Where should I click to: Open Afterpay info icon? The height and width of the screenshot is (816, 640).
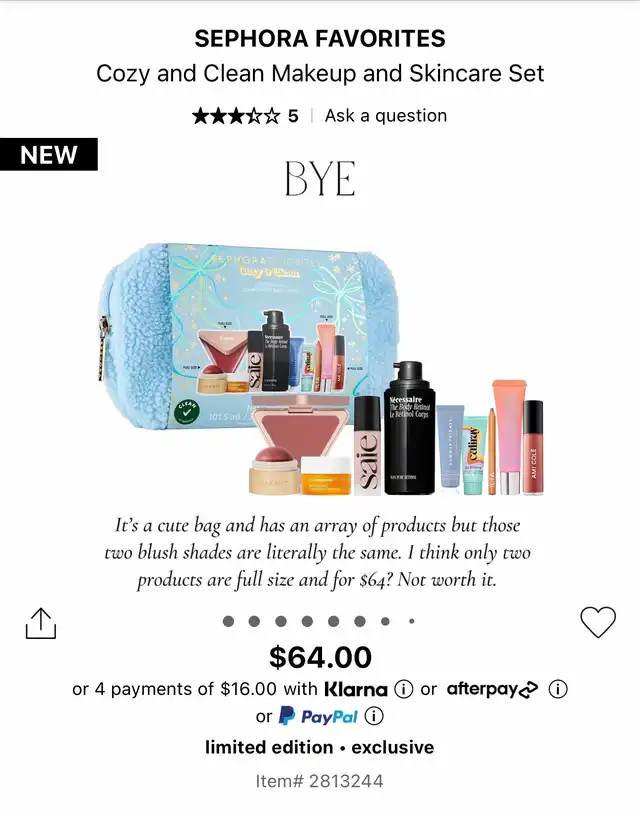[x=558, y=689]
